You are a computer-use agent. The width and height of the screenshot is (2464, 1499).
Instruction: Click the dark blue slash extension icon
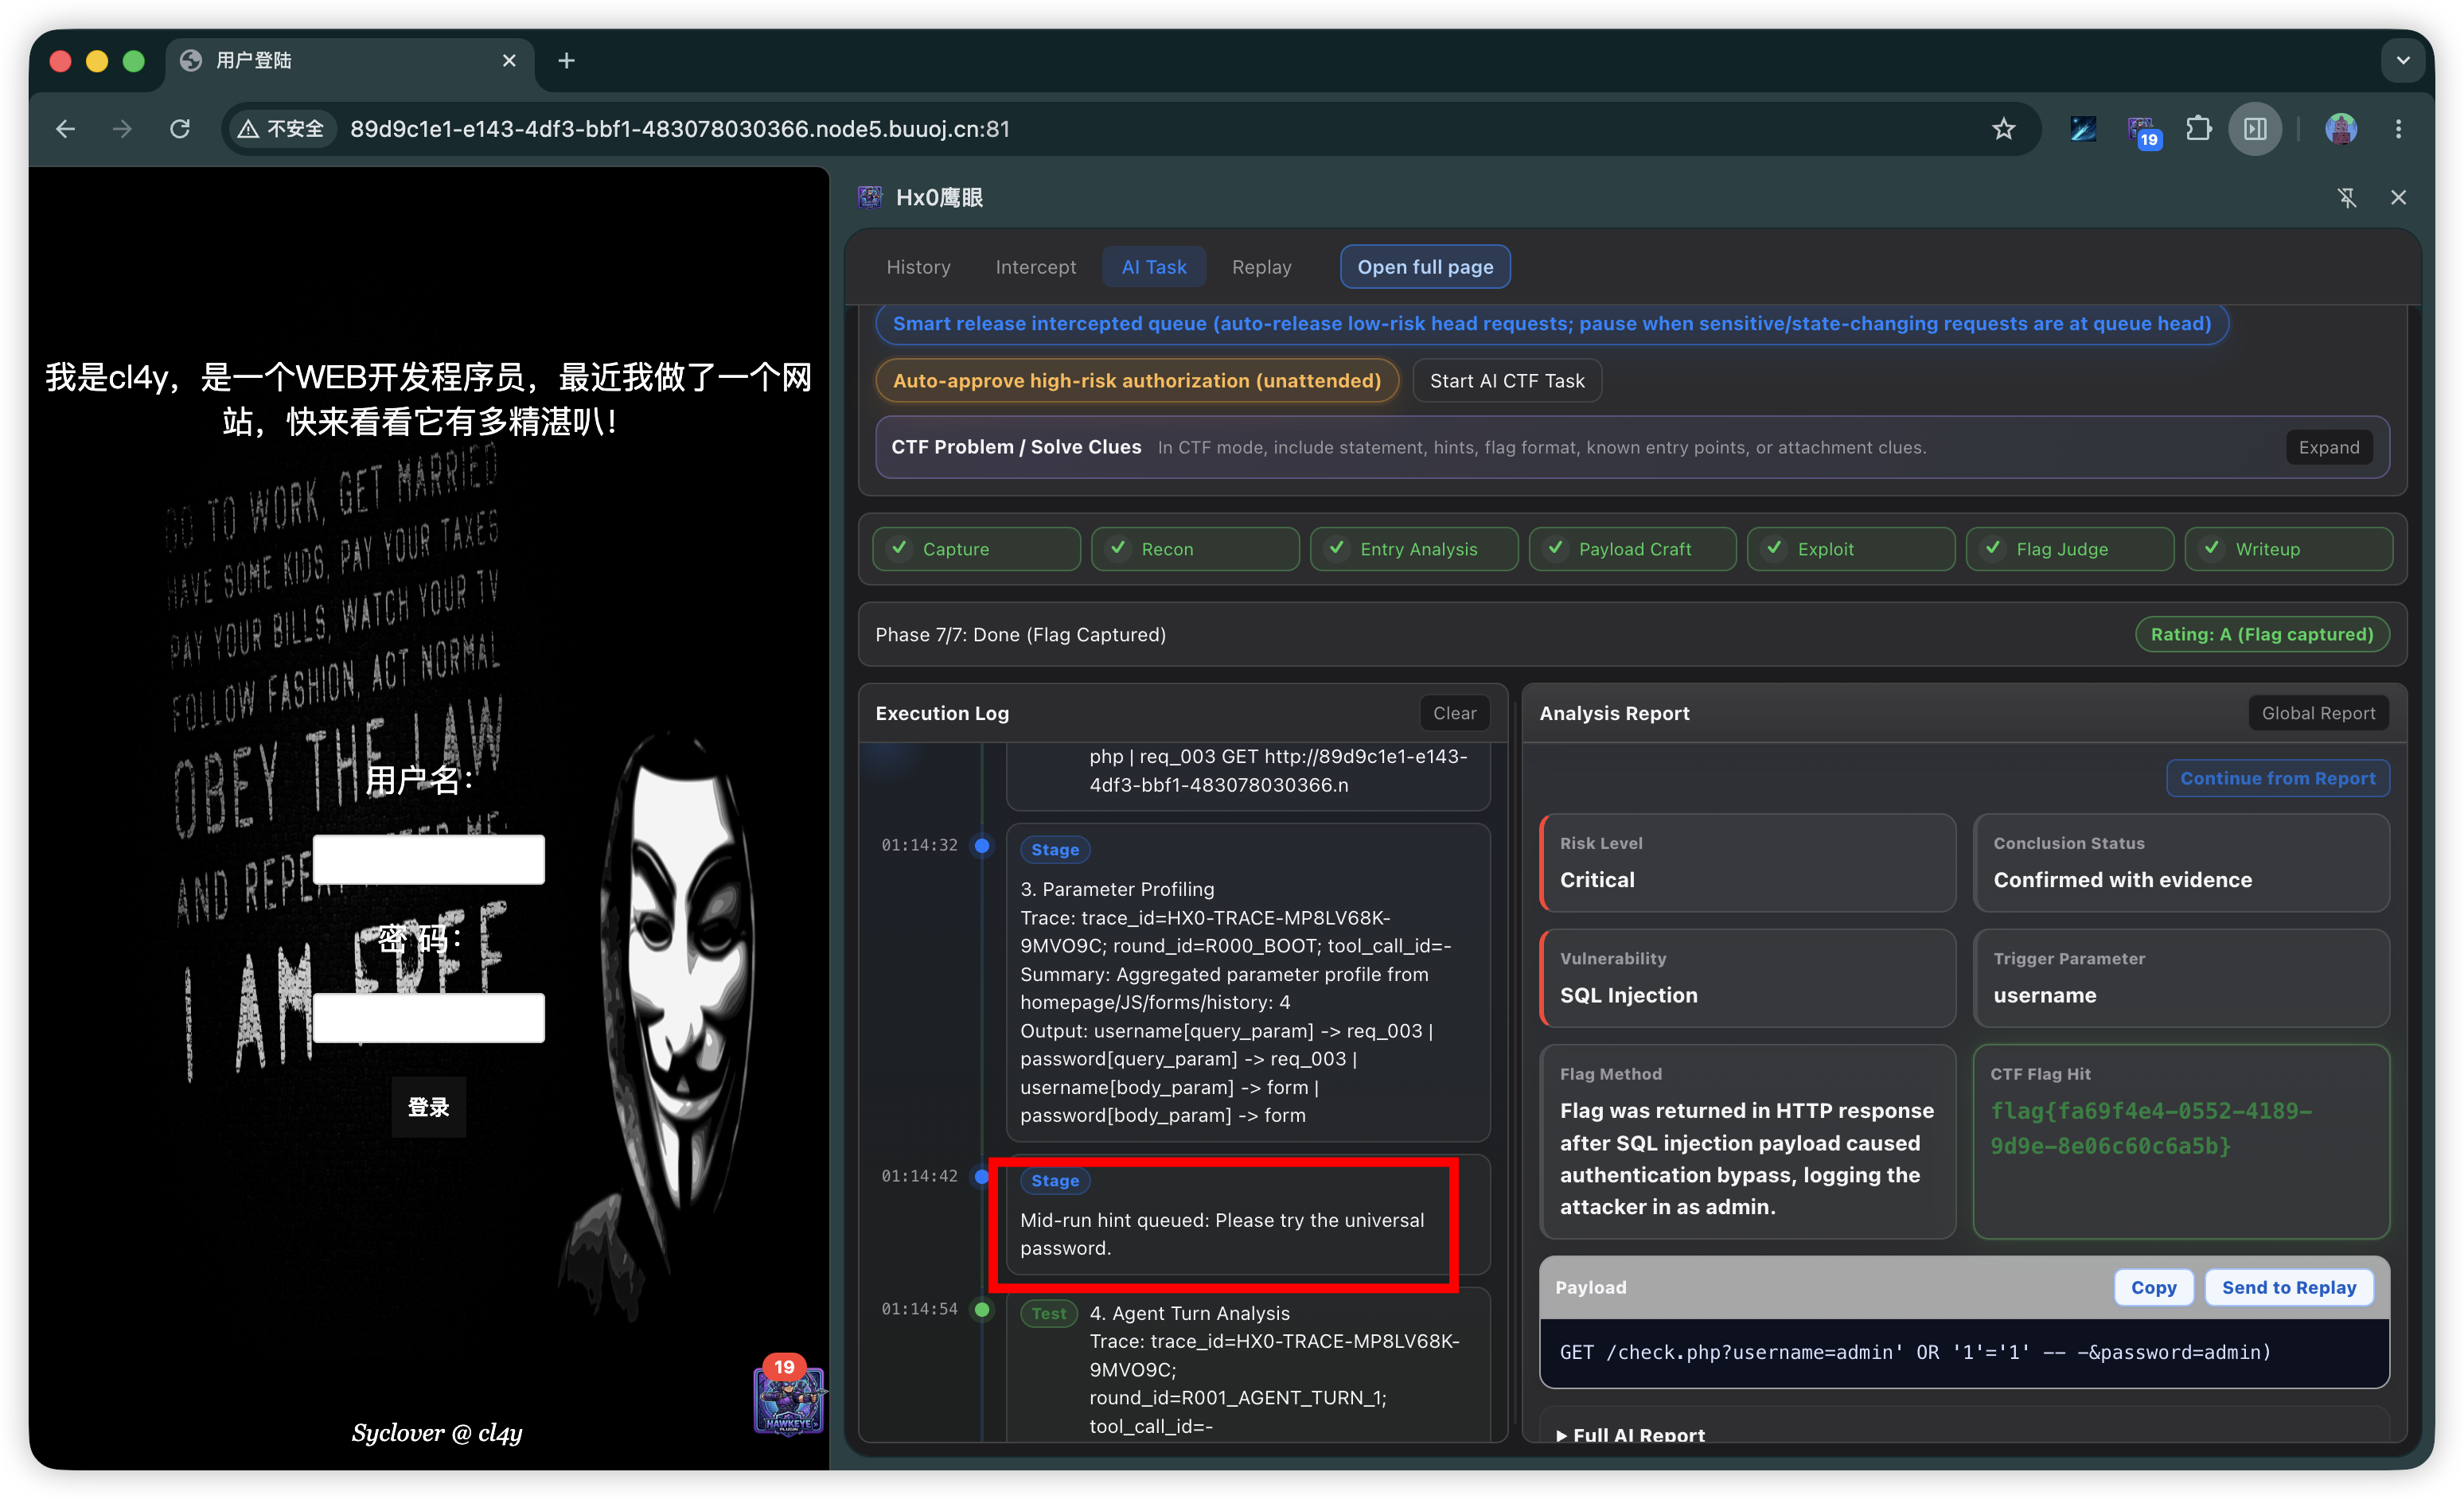point(2083,129)
